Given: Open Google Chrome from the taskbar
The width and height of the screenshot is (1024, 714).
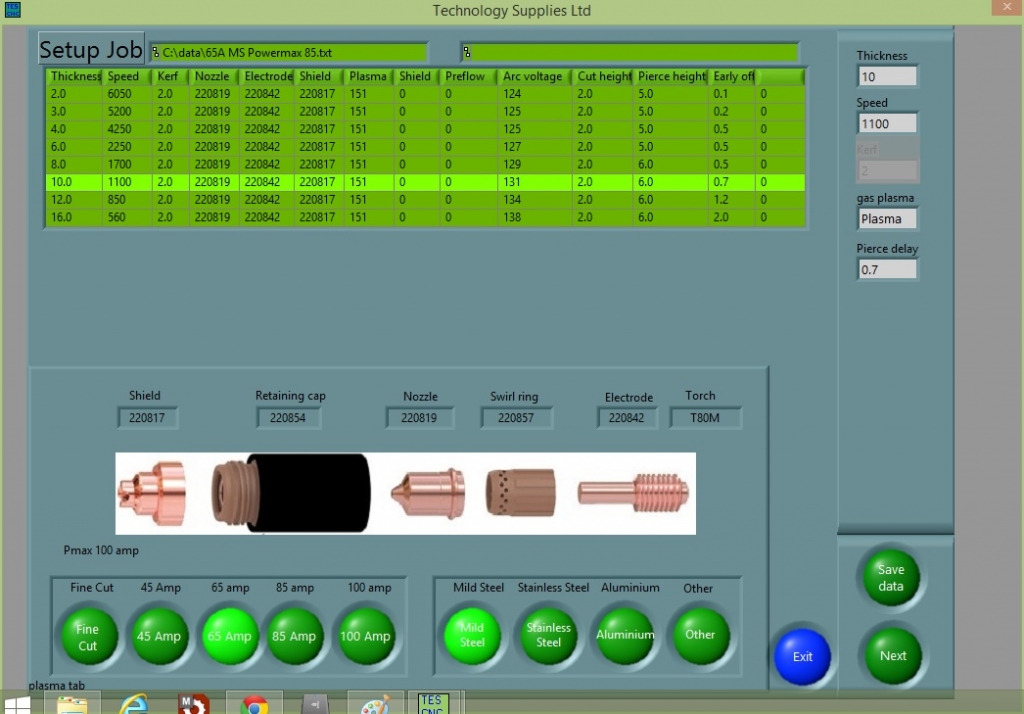Looking at the screenshot, I should coord(254,704).
